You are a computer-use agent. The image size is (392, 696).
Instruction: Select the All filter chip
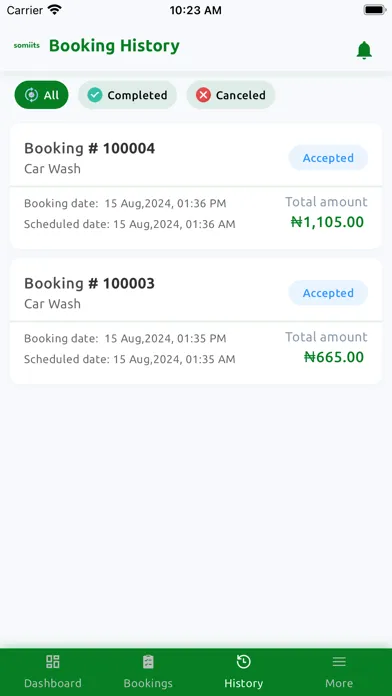click(41, 95)
